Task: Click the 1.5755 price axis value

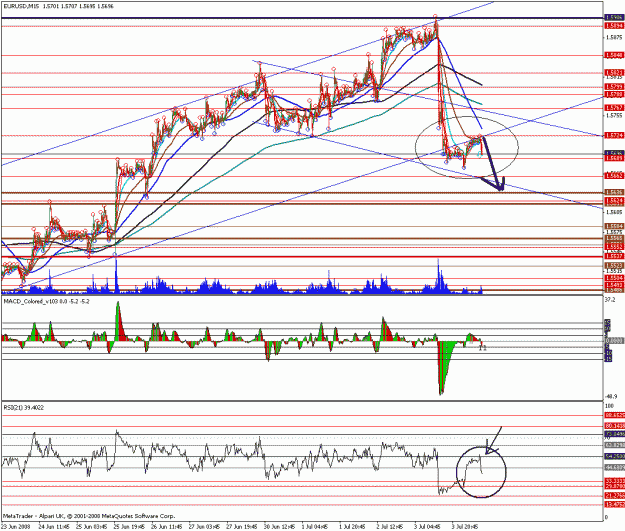Action: coord(614,116)
